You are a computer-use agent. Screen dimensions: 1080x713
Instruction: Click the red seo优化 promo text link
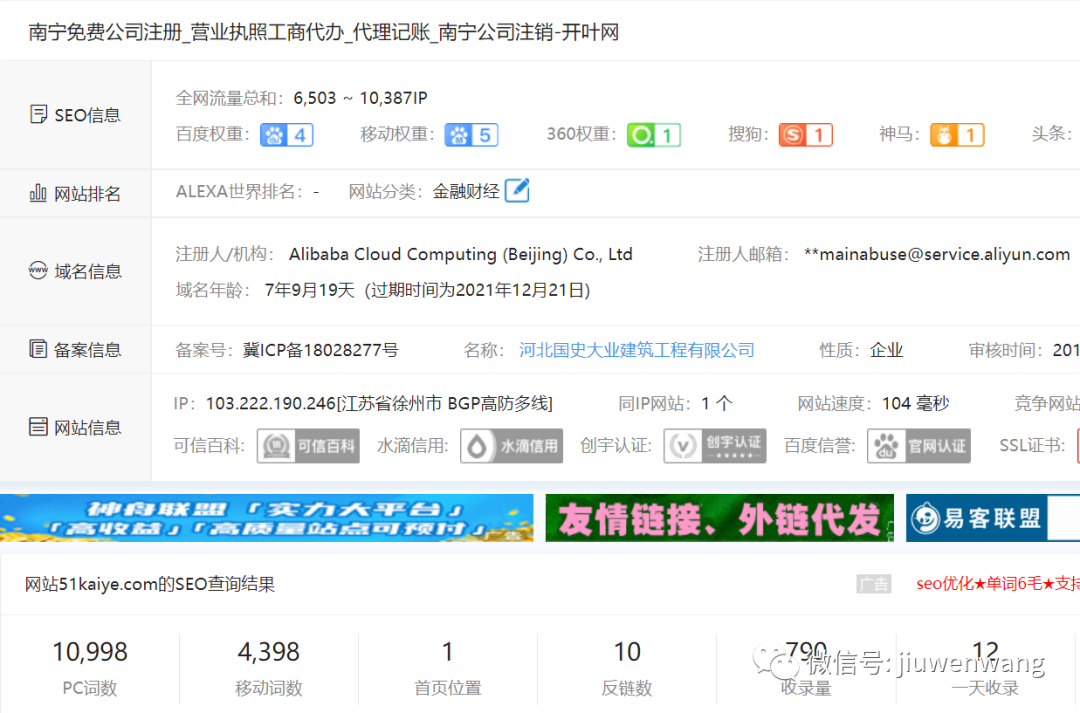[998, 583]
